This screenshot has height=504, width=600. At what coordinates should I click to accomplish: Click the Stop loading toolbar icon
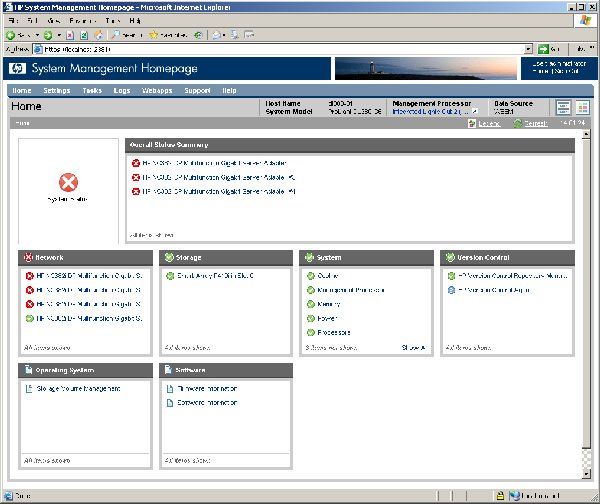click(70, 35)
